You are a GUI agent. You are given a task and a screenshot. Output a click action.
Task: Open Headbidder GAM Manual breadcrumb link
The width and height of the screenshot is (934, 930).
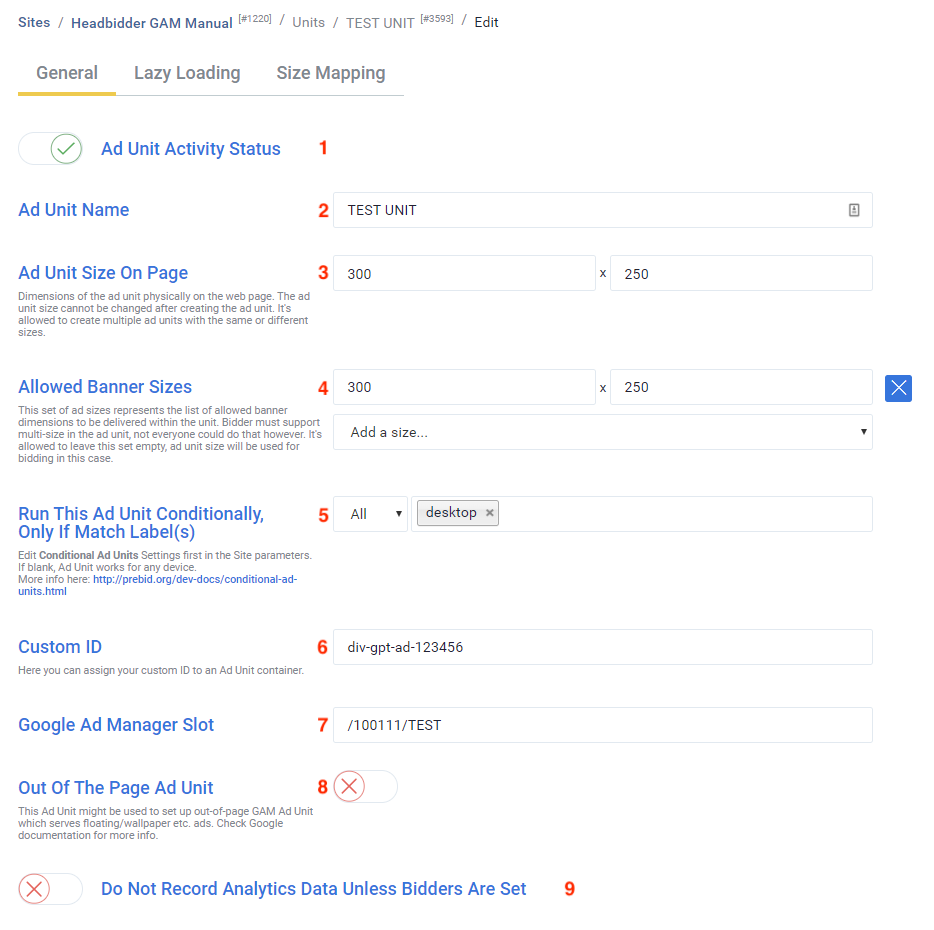pyautogui.click(x=151, y=23)
